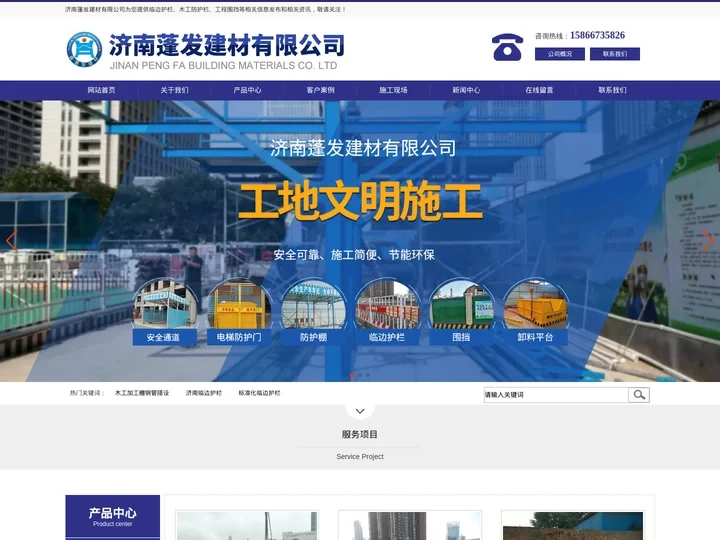Select the second banner slide dot

360,375
